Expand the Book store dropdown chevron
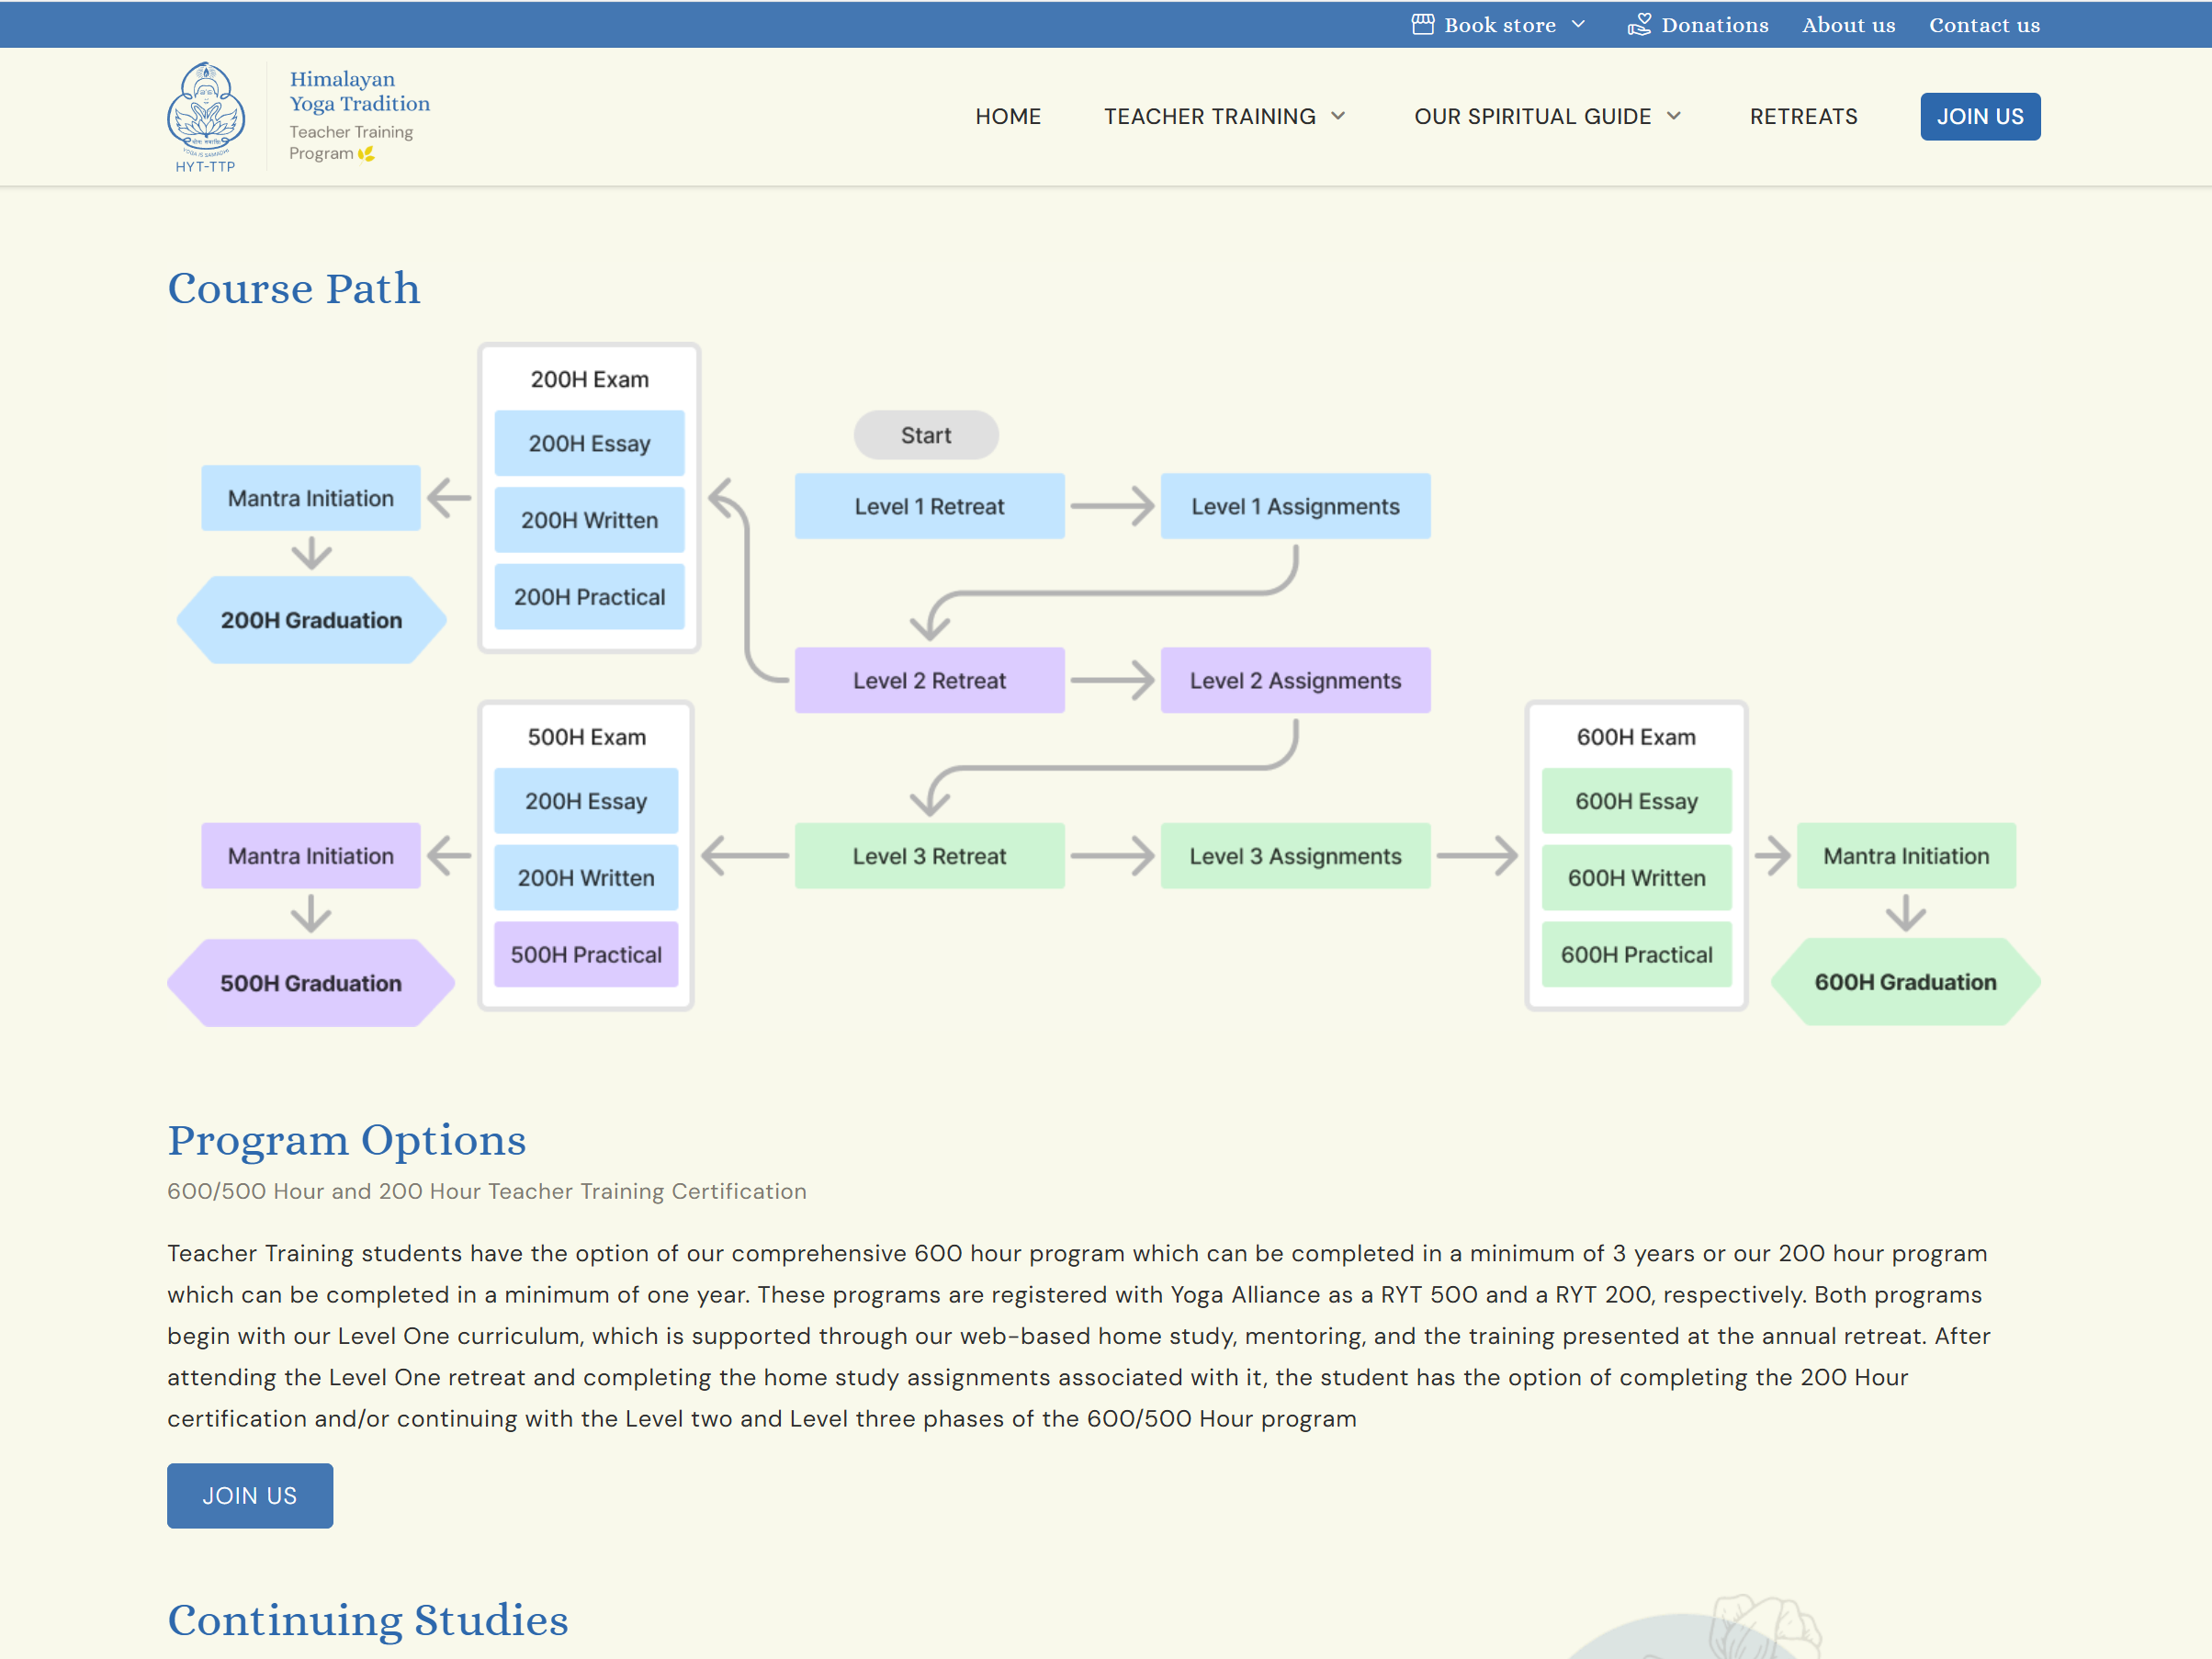 pyautogui.click(x=1578, y=24)
